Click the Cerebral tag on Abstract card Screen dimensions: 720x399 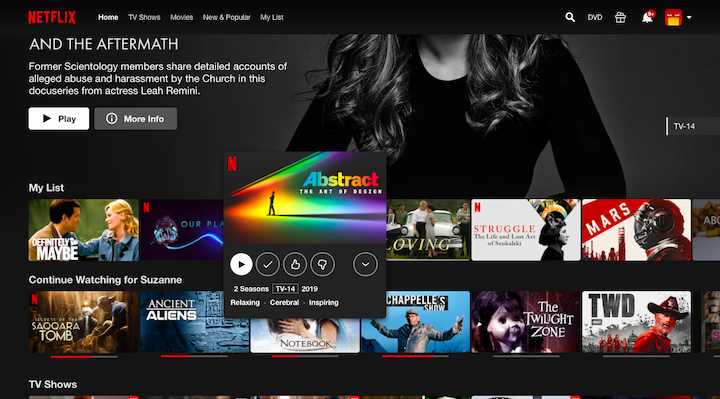point(284,303)
